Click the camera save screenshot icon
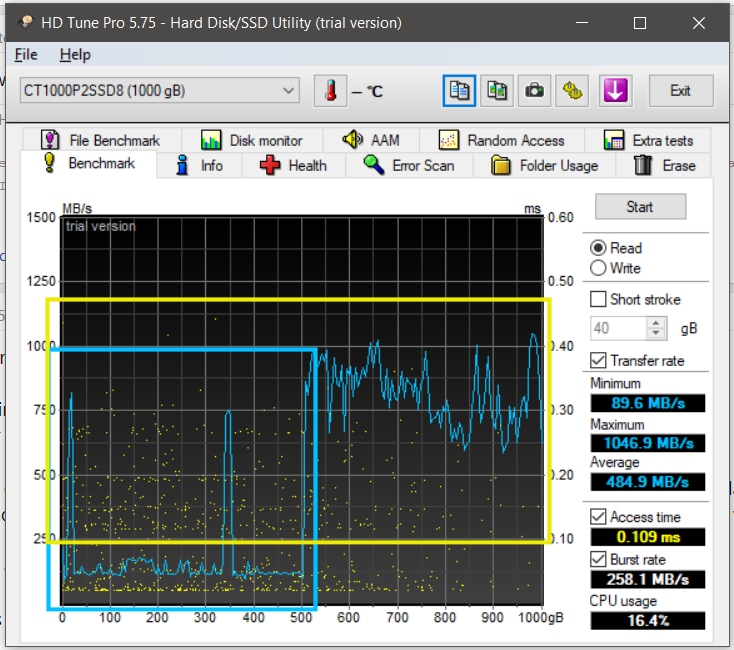734x650 pixels. point(534,91)
